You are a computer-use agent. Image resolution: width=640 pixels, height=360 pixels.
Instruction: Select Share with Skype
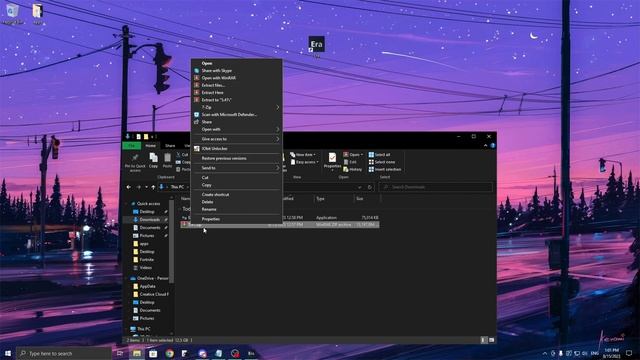tap(216, 71)
